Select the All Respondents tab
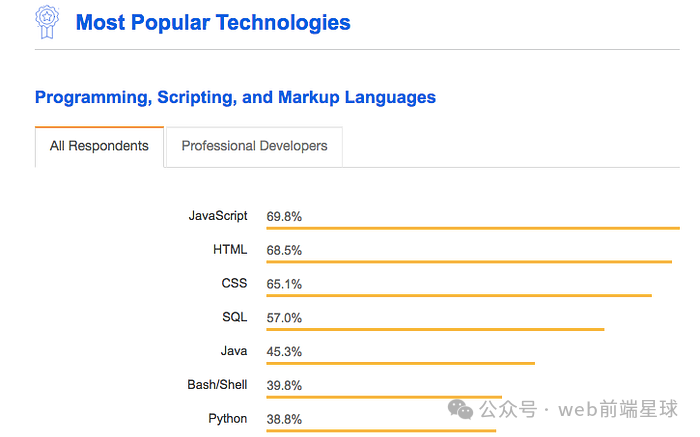Viewport: 700px width, 437px height. (99, 146)
